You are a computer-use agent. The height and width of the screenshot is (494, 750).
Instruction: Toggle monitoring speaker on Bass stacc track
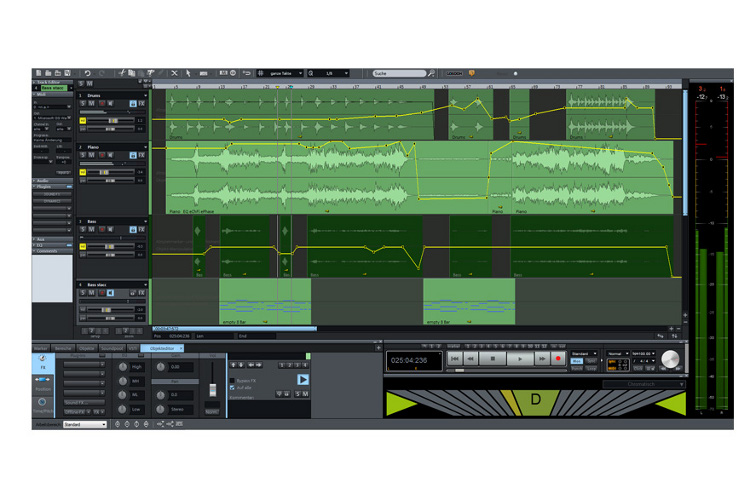pos(110,293)
